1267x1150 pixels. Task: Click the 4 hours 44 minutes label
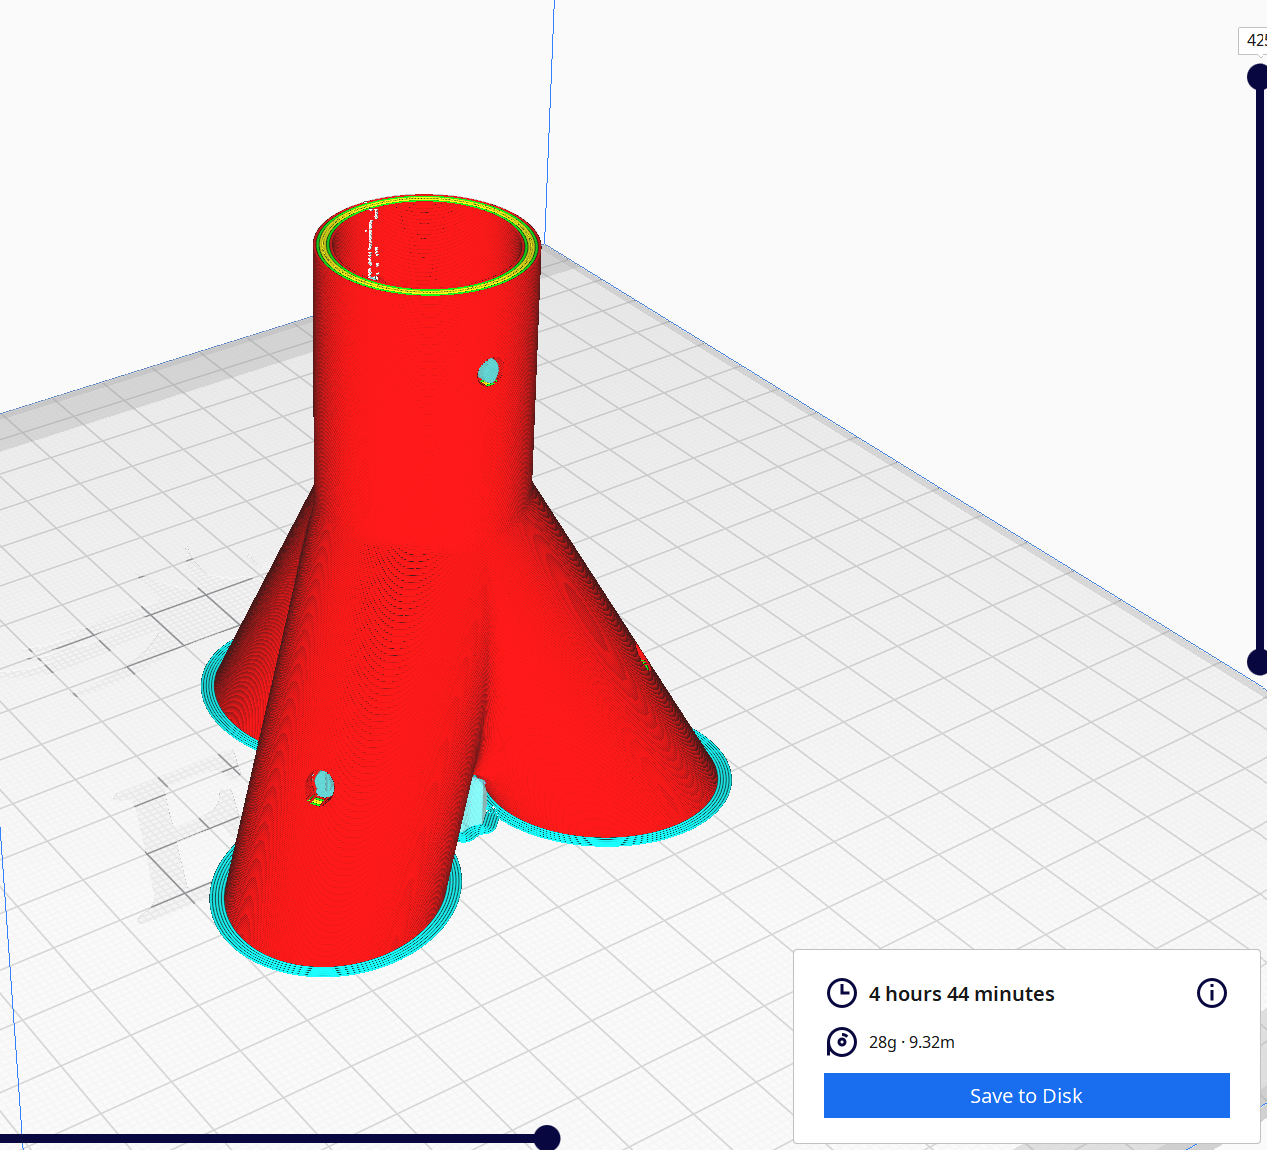(961, 993)
